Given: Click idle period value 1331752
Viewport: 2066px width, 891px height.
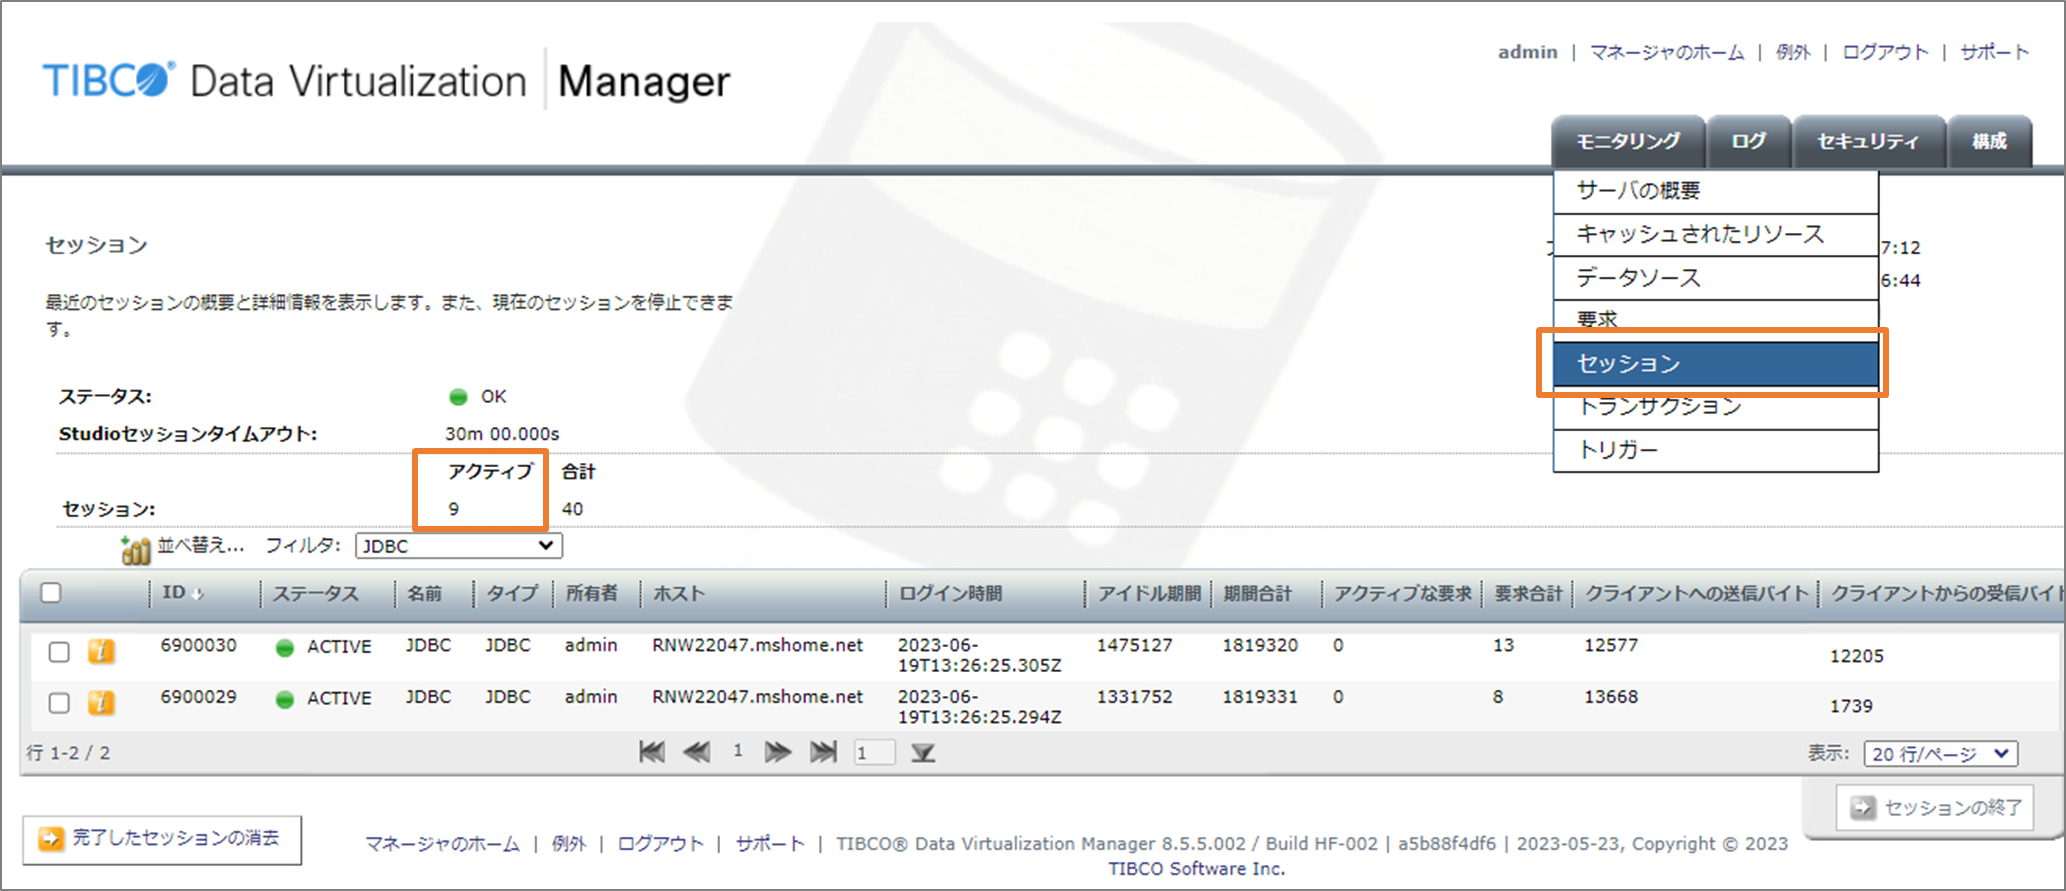Looking at the screenshot, I should (x=1135, y=697).
